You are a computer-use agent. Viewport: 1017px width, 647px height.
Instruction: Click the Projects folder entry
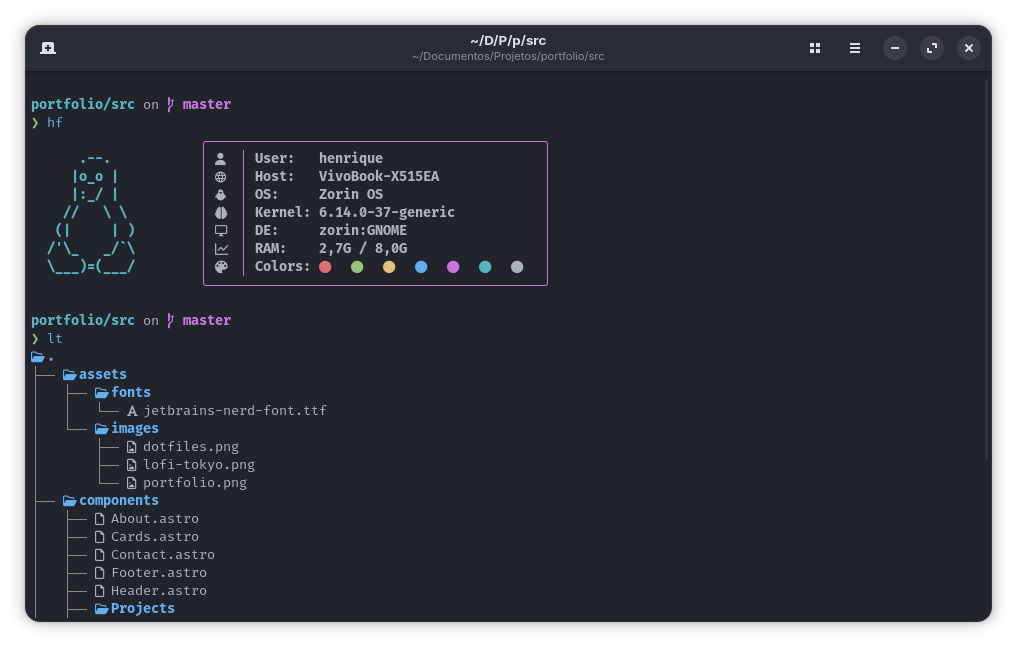point(142,608)
